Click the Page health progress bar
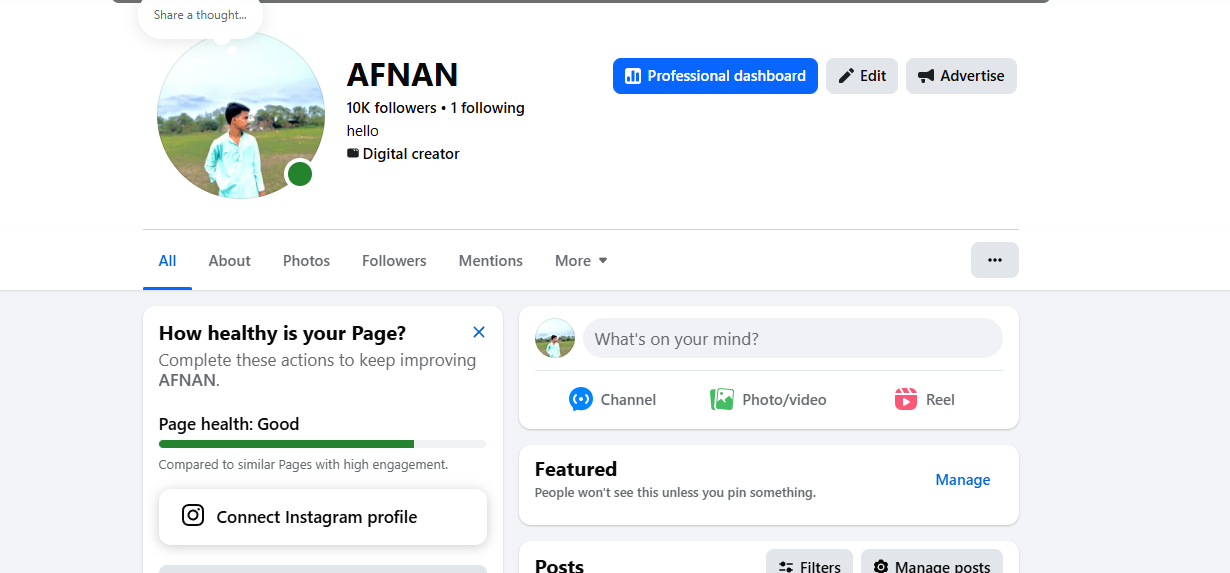This screenshot has width=1230, height=573. 321,444
